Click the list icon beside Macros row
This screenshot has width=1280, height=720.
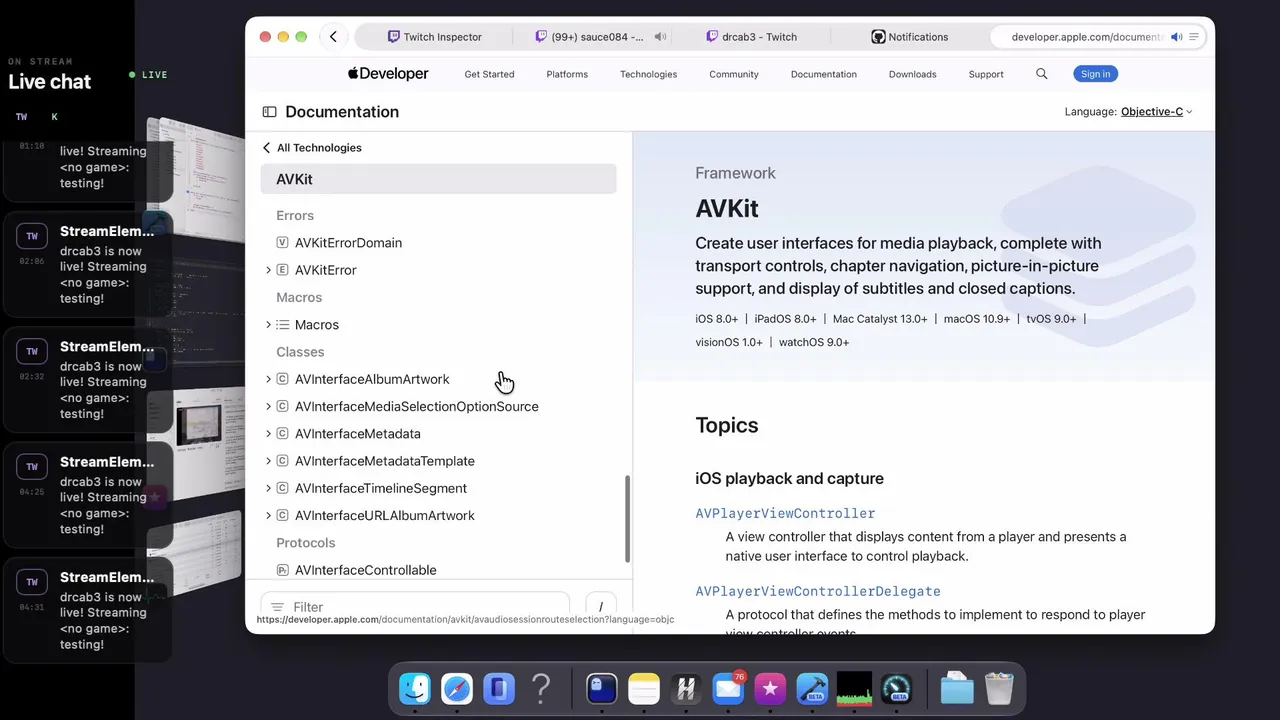tap(282, 325)
